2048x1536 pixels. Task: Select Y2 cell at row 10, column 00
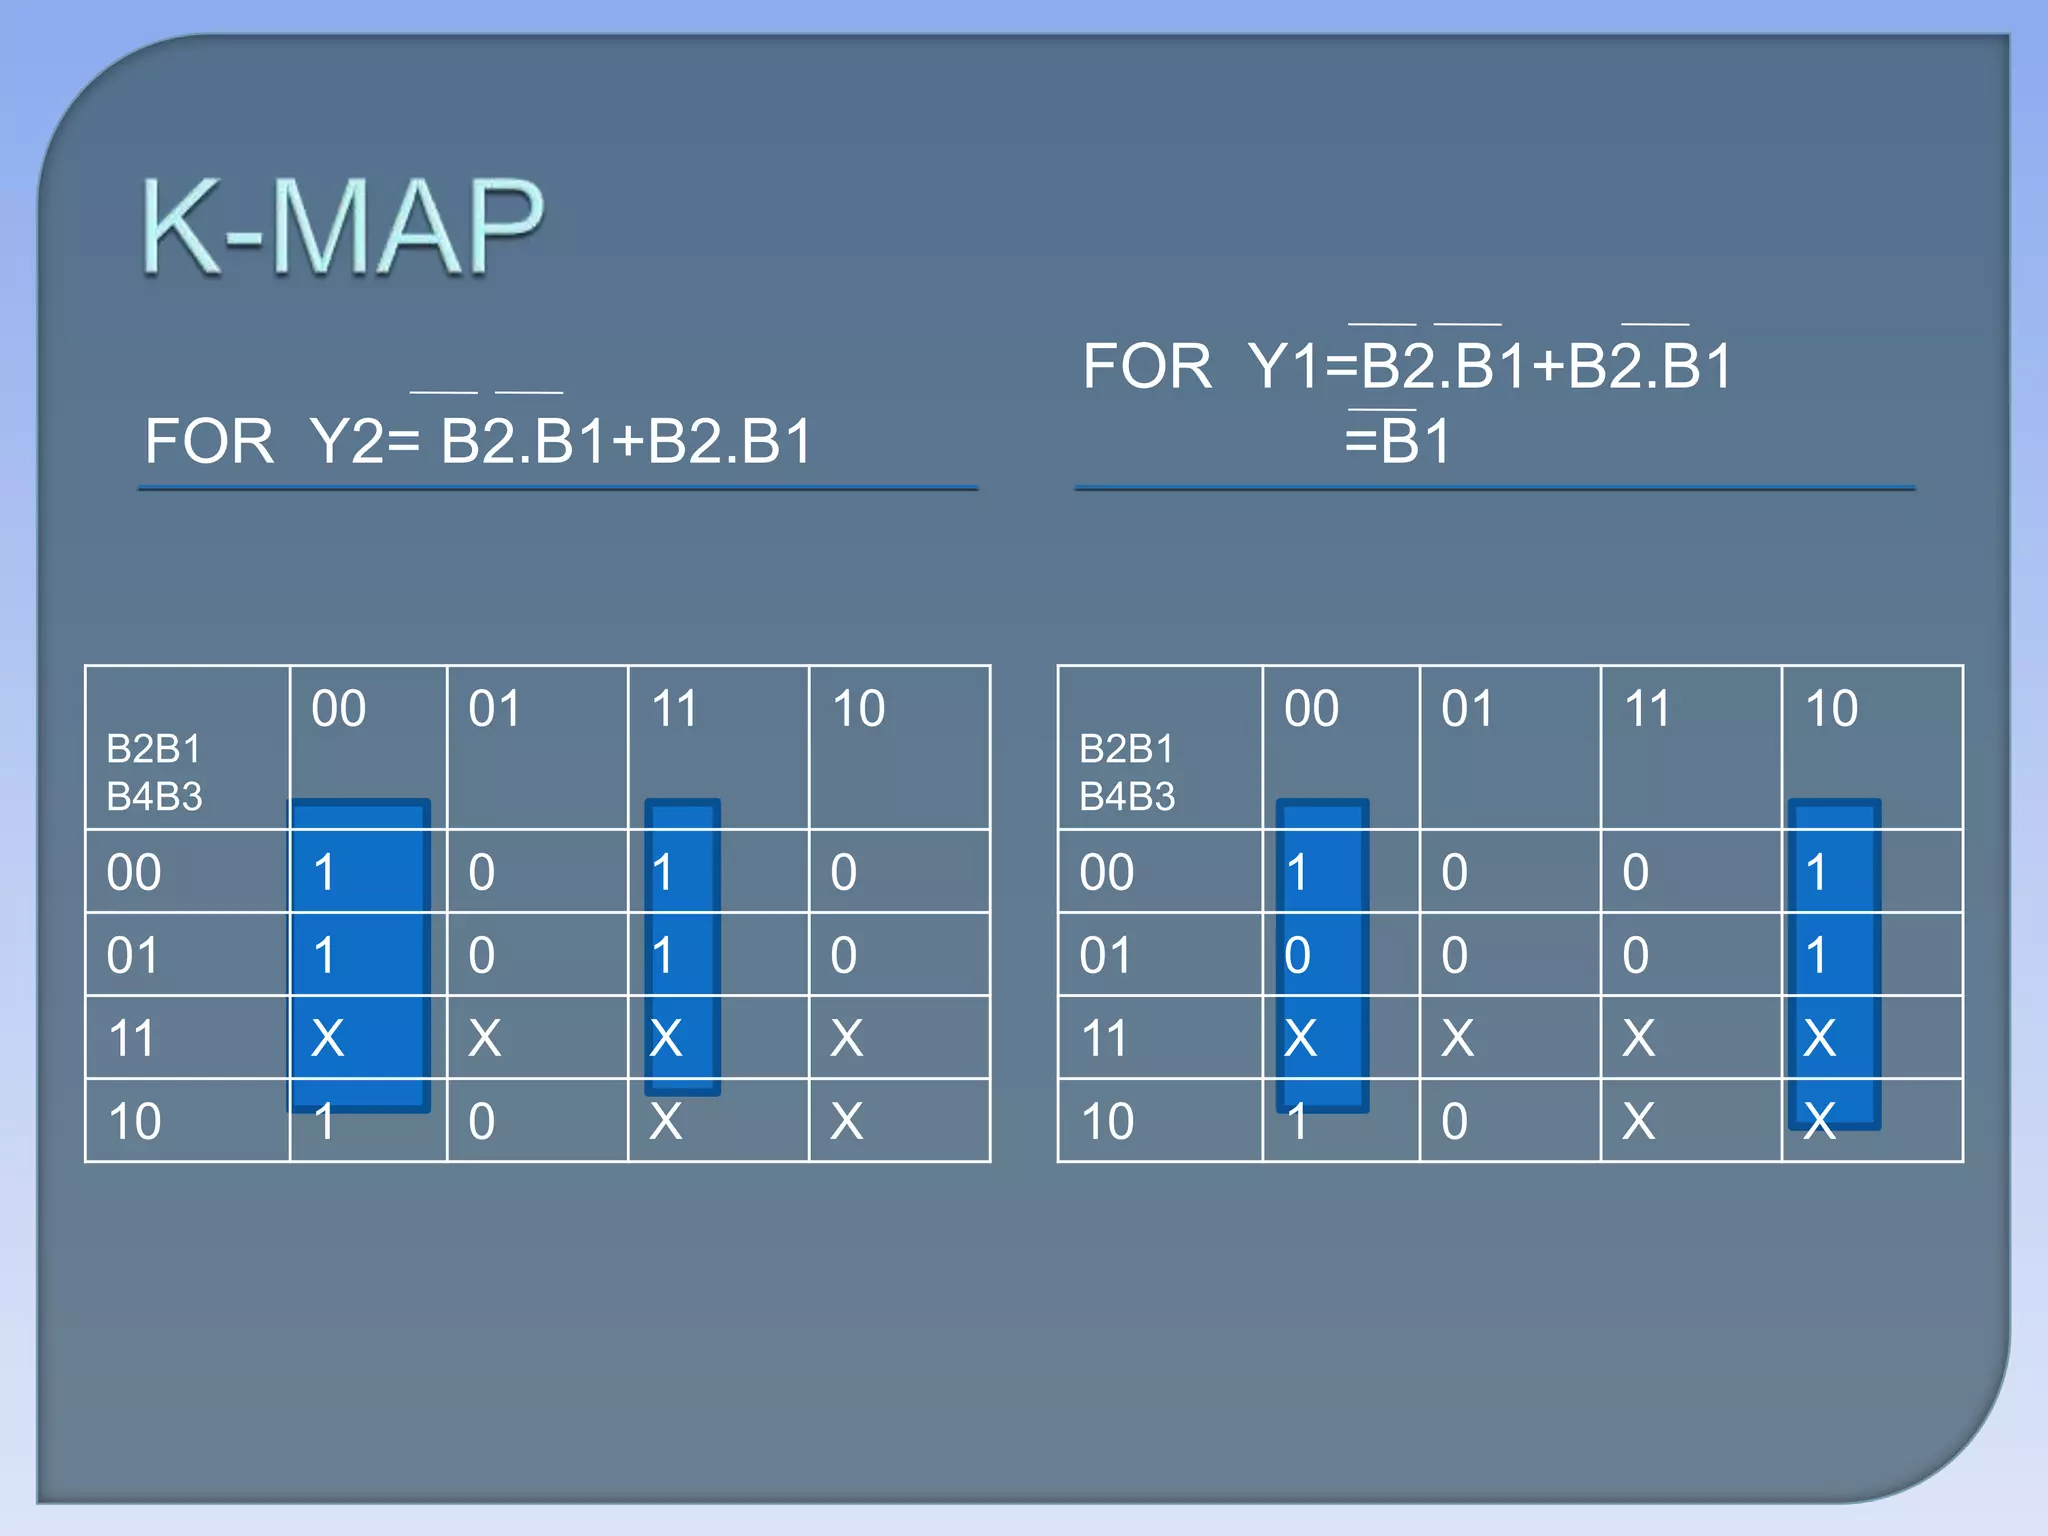coord(368,1120)
